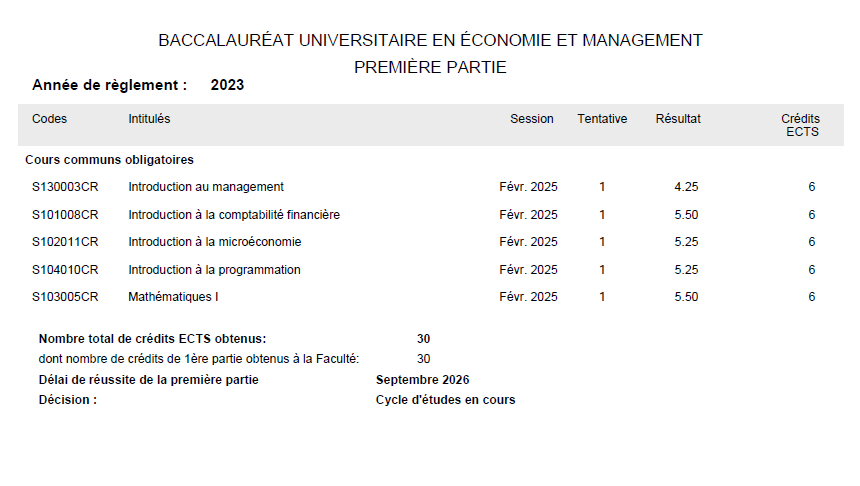Click the session date for Mathématiques I
The height and width of the screenshot is (486, 860).
(x=528, y=296)
